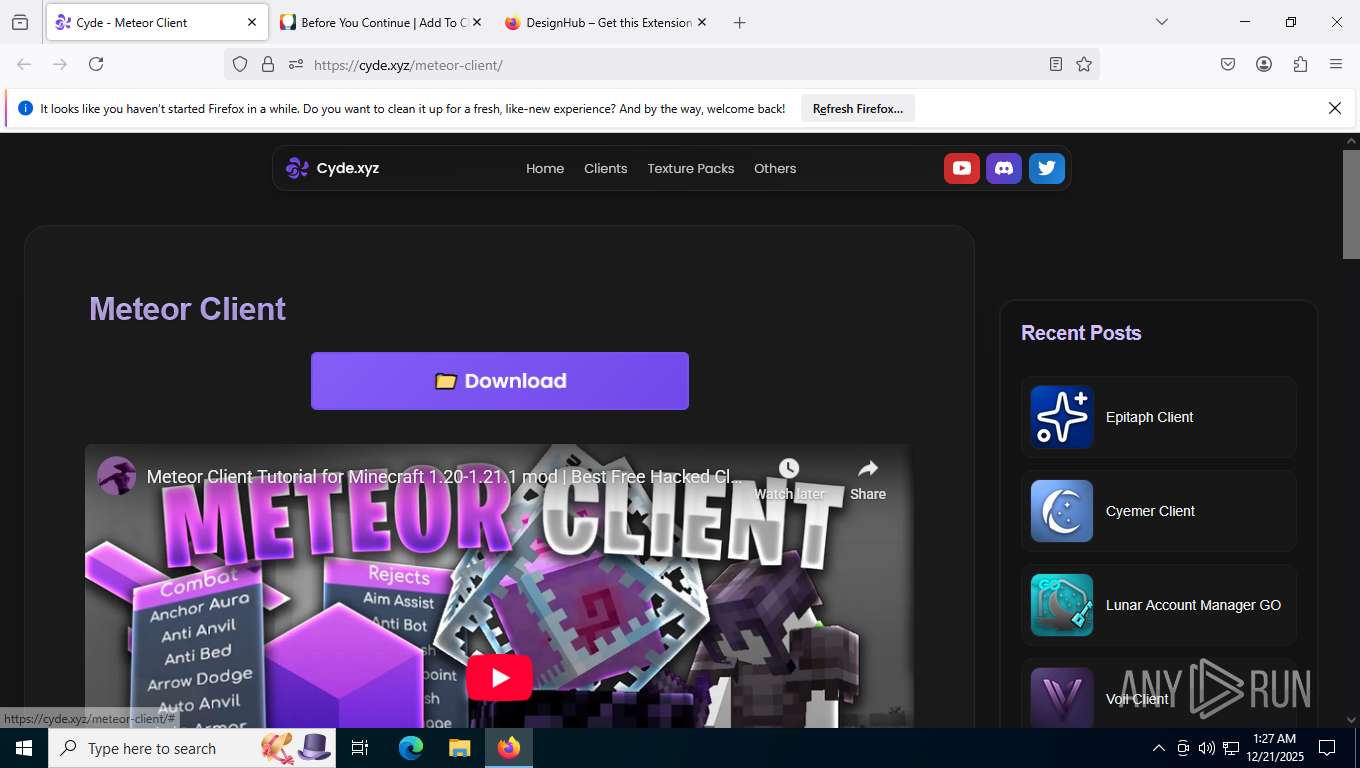Viewport: 1360px width, 768px height.
Task: Open File Explorer from the taskbar
Action: point(459,748)
